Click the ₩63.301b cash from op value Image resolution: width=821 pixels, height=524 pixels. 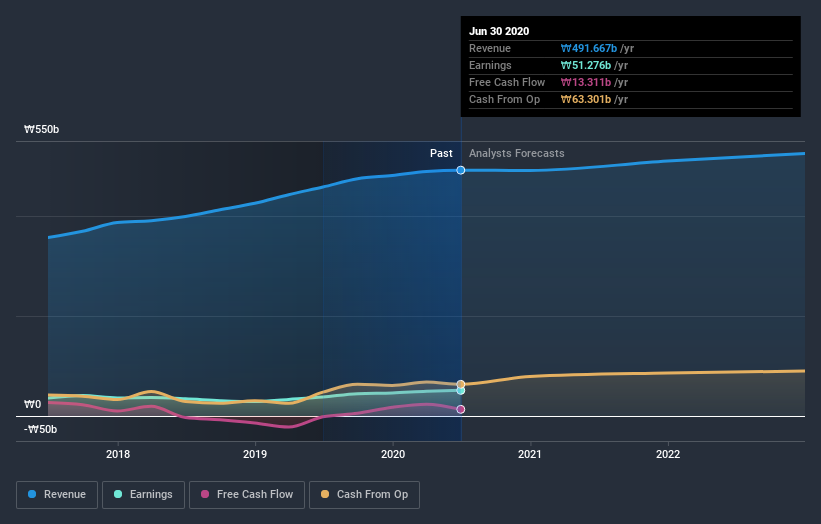(586, 99)
